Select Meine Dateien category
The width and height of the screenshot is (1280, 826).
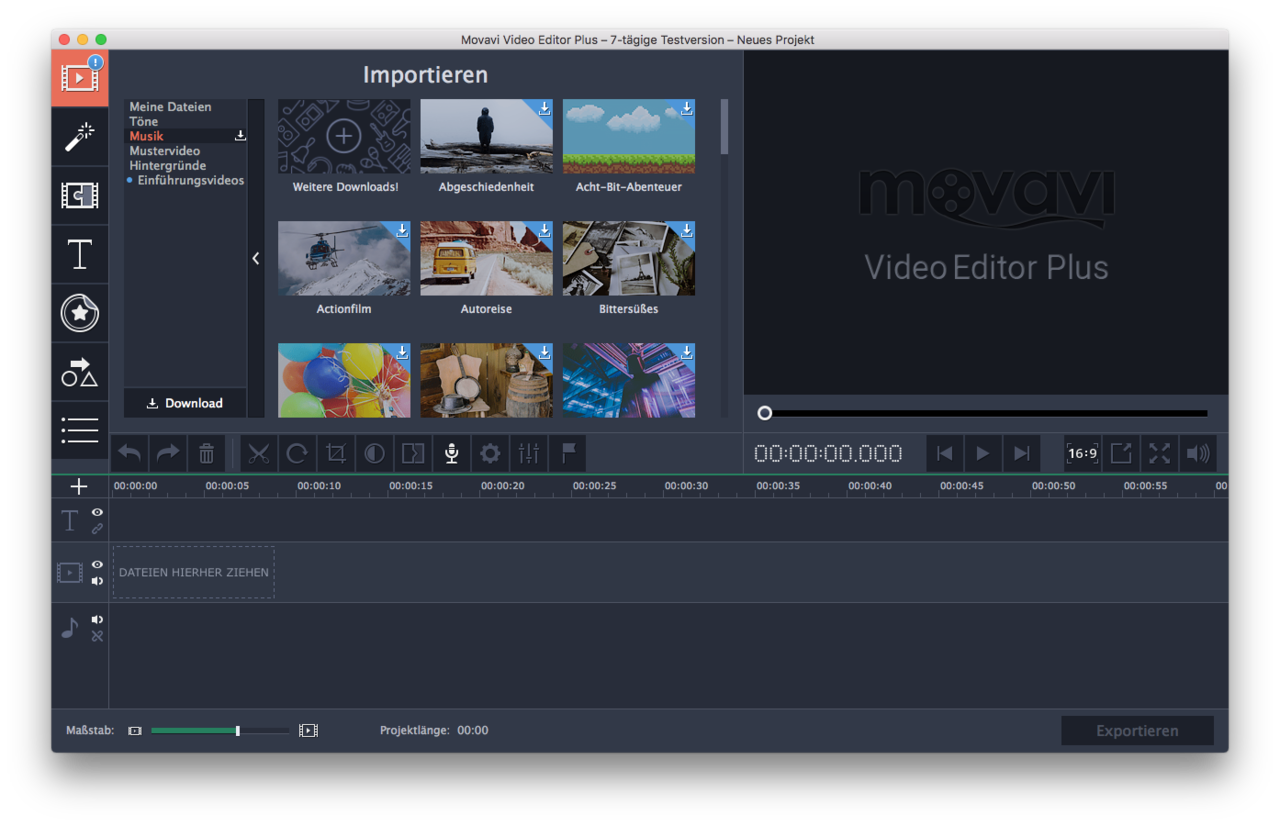170,107
